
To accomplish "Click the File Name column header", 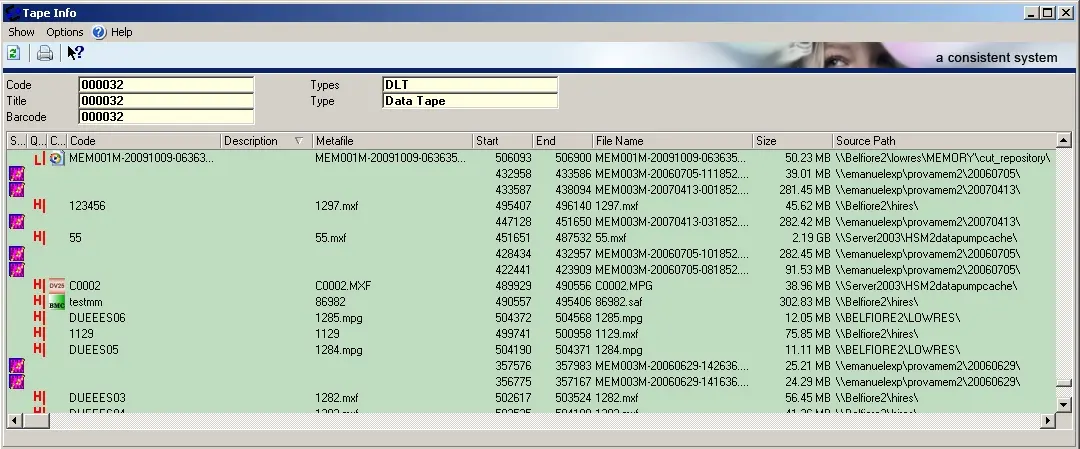I will 670,141.
